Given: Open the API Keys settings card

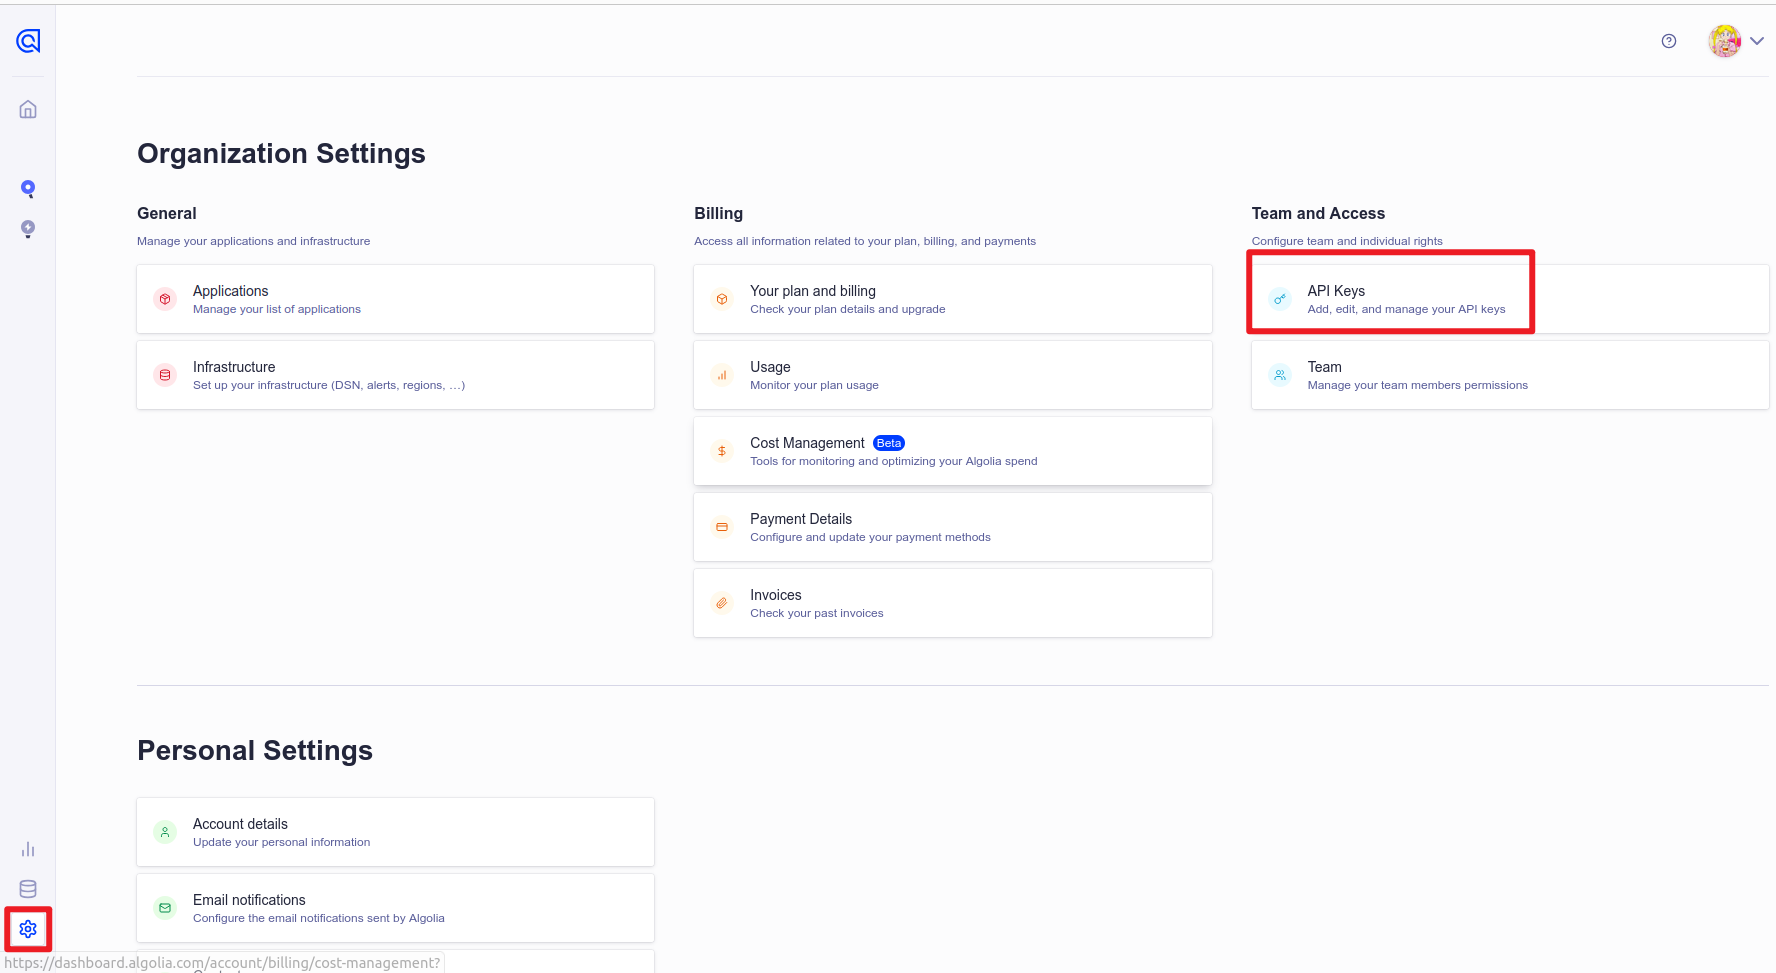Looking at the screenshot, I should [x=1390, y=299].
